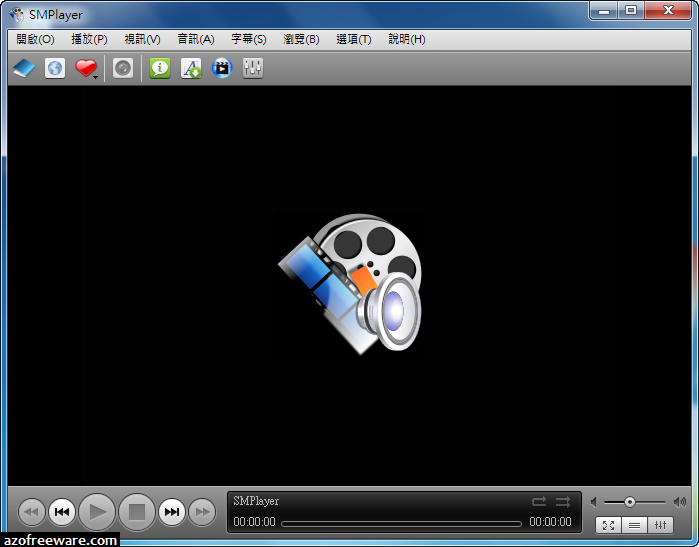The width and height of the screenshot is (699, 547).
Task: Open the equalizer button near volume
Action: pos(660,525)
